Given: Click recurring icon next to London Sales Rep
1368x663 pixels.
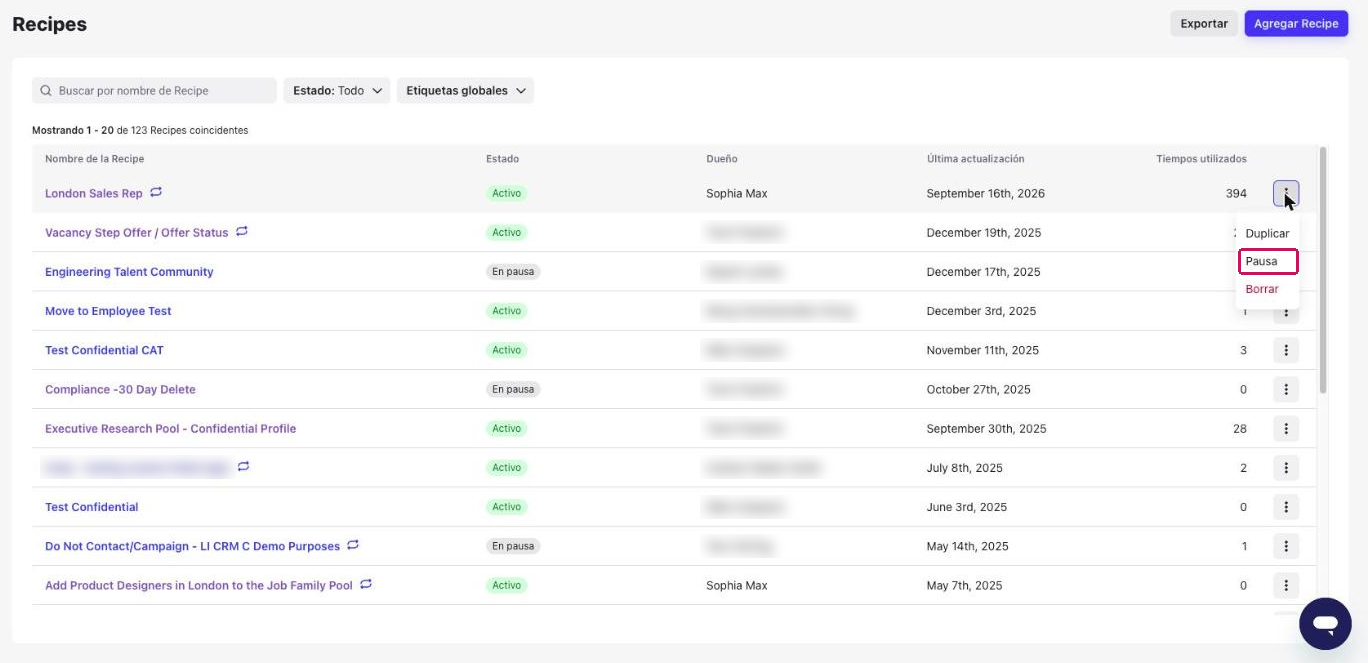Looking at the screenshot, I should 156,192.
